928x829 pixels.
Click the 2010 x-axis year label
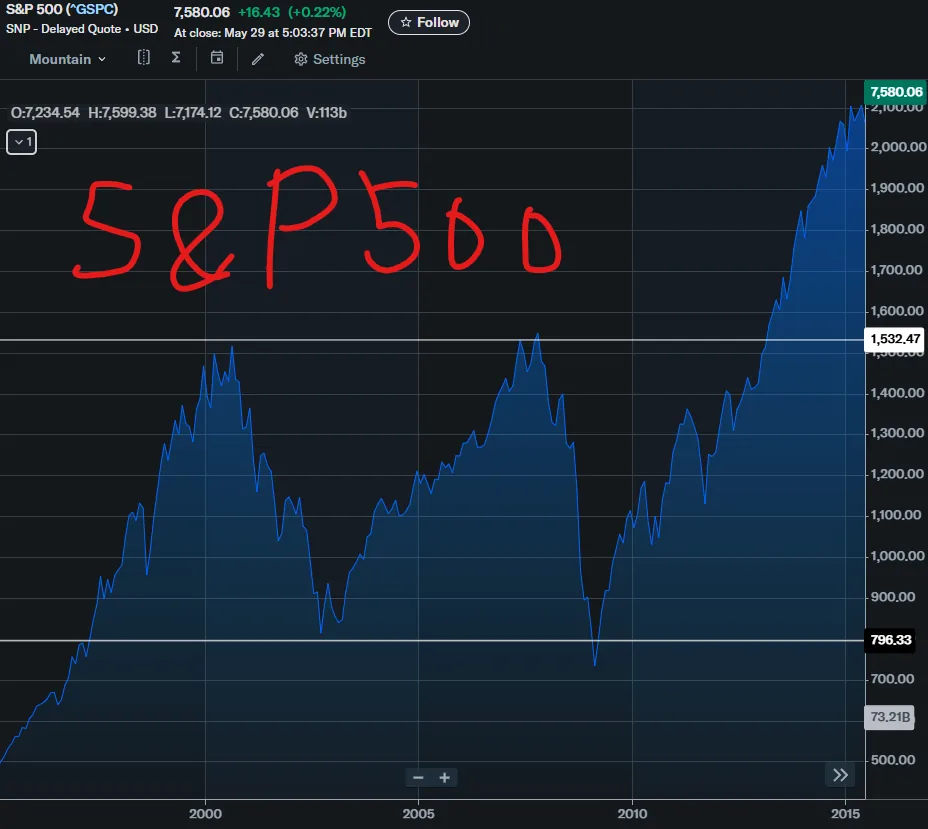point(633,814)
